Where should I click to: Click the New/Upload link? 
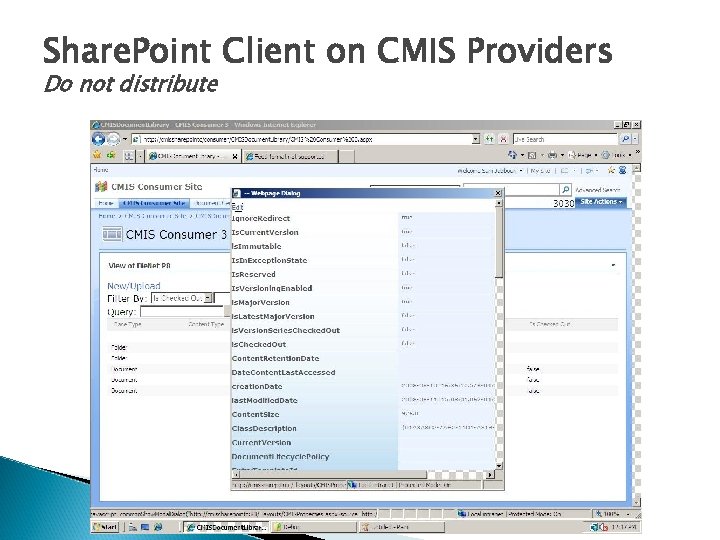pos(134,286)
